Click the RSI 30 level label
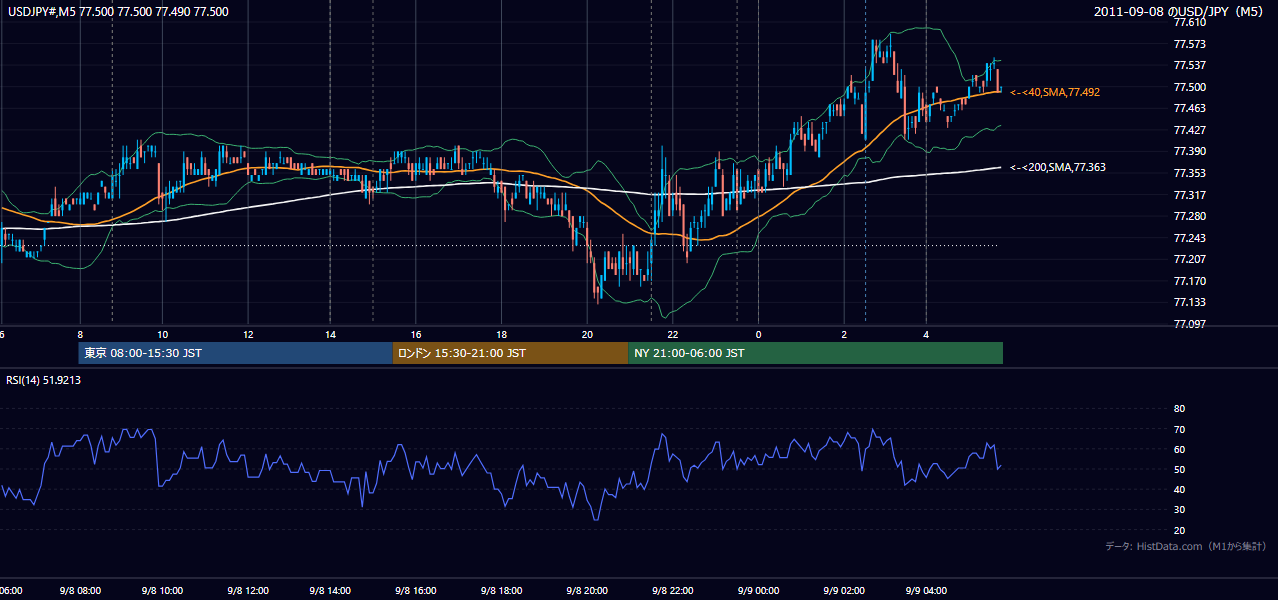Screen dimensions: 1278x600 [x=1179, y=510]
